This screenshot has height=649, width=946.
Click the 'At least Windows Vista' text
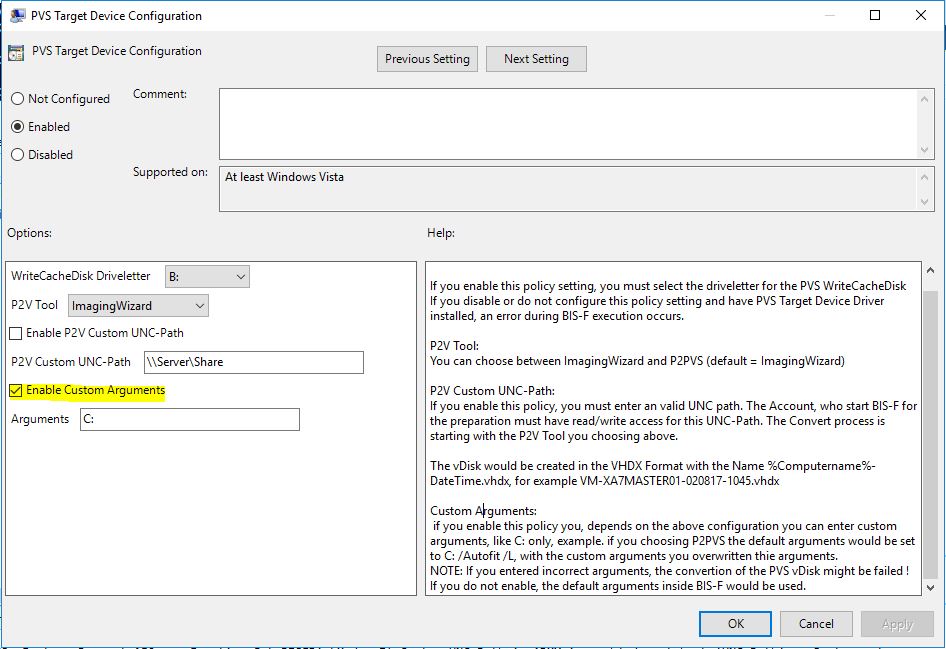[x=285, y=177]
